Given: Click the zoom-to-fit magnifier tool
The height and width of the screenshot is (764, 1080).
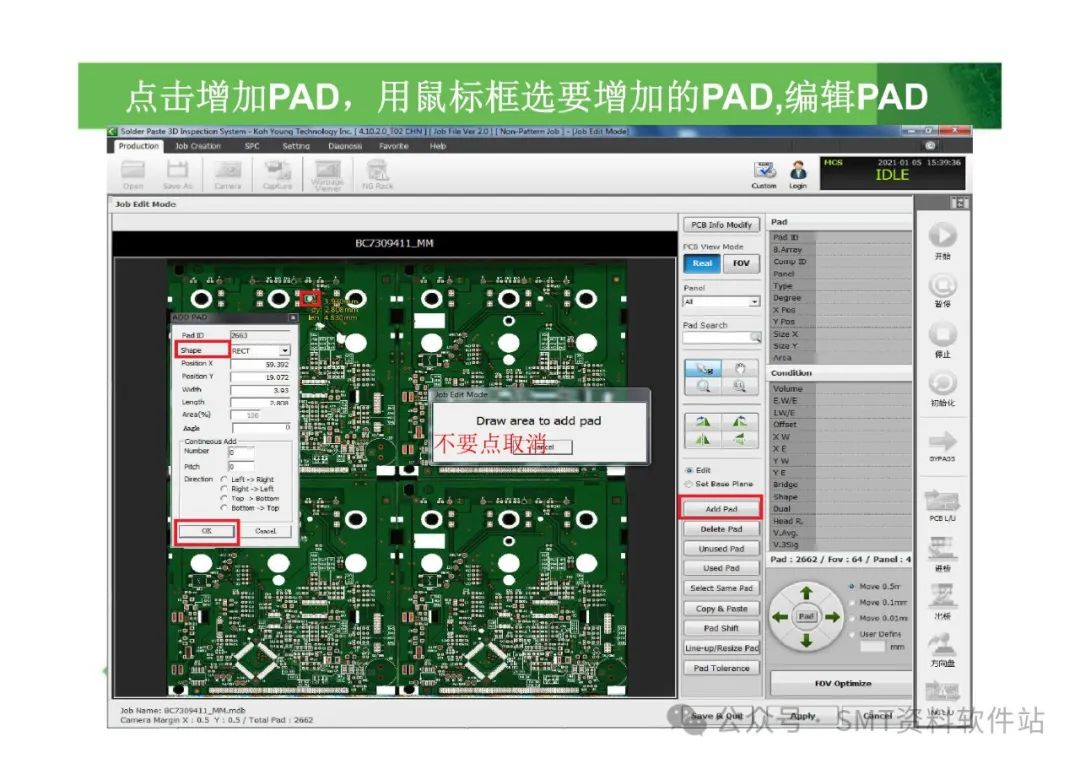Looking at the screenshot, I should point(740,386).
